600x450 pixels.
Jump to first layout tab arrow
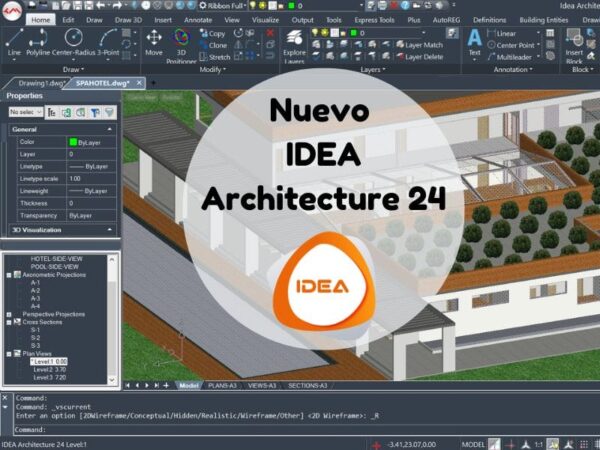[x=127, y=385]
